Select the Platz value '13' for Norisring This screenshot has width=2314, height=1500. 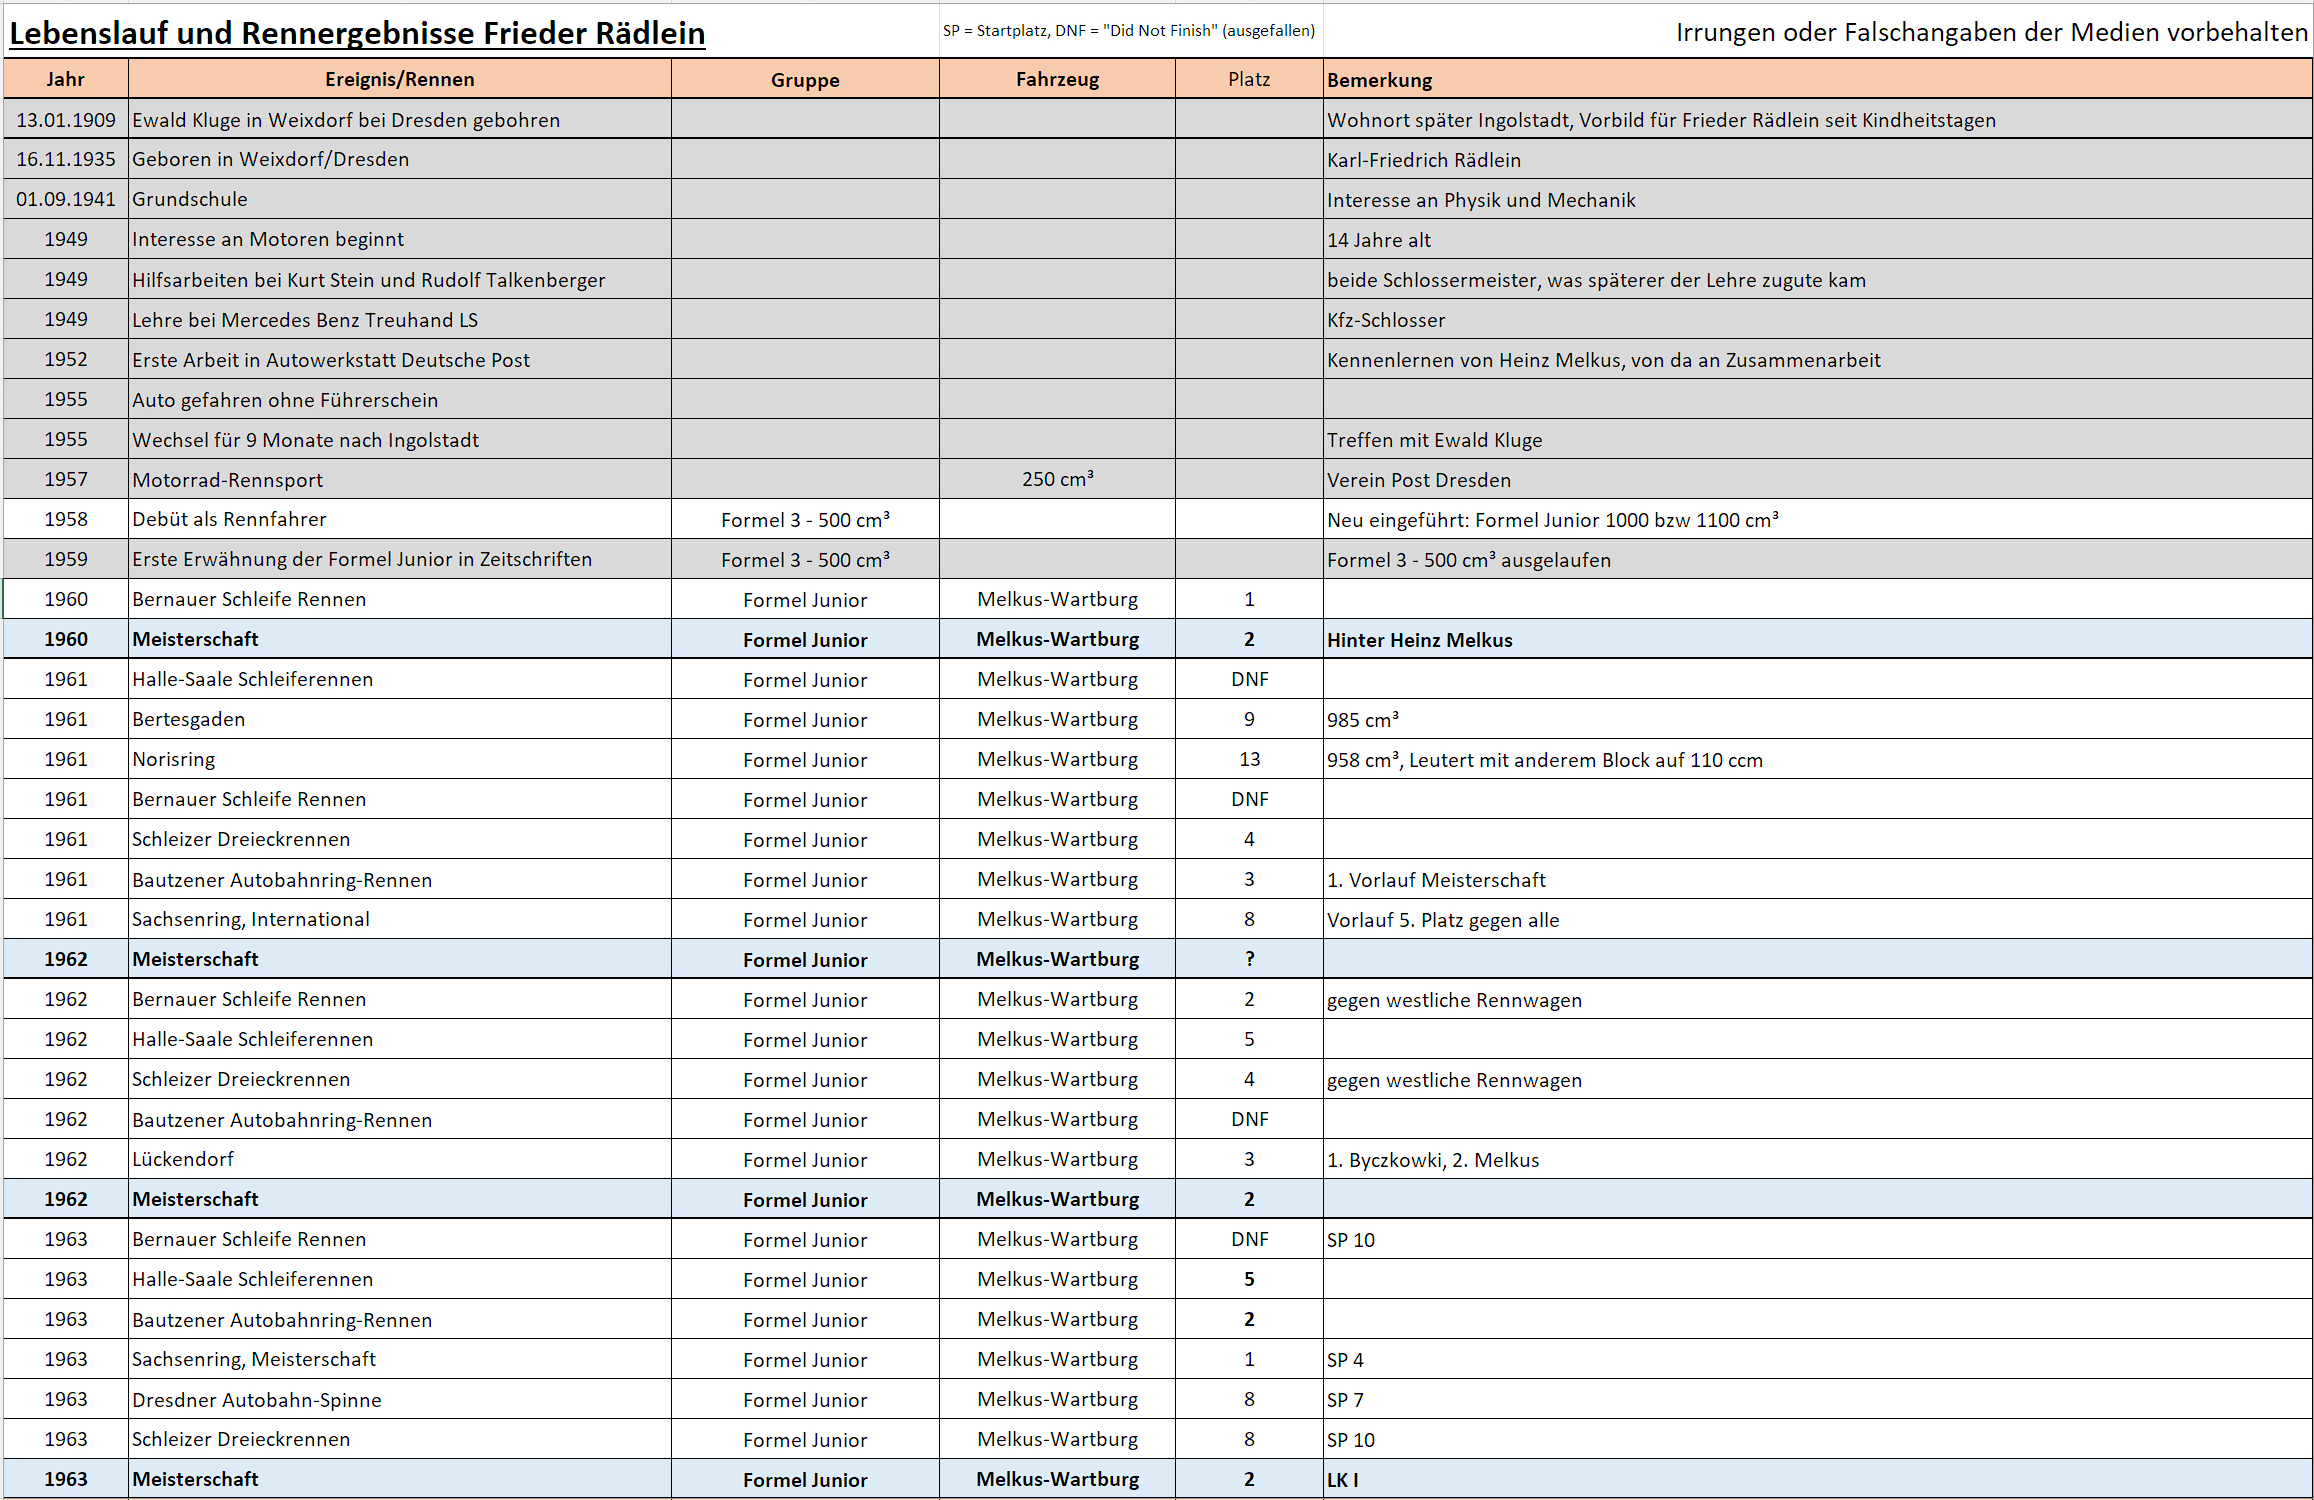click(1249, 759)
